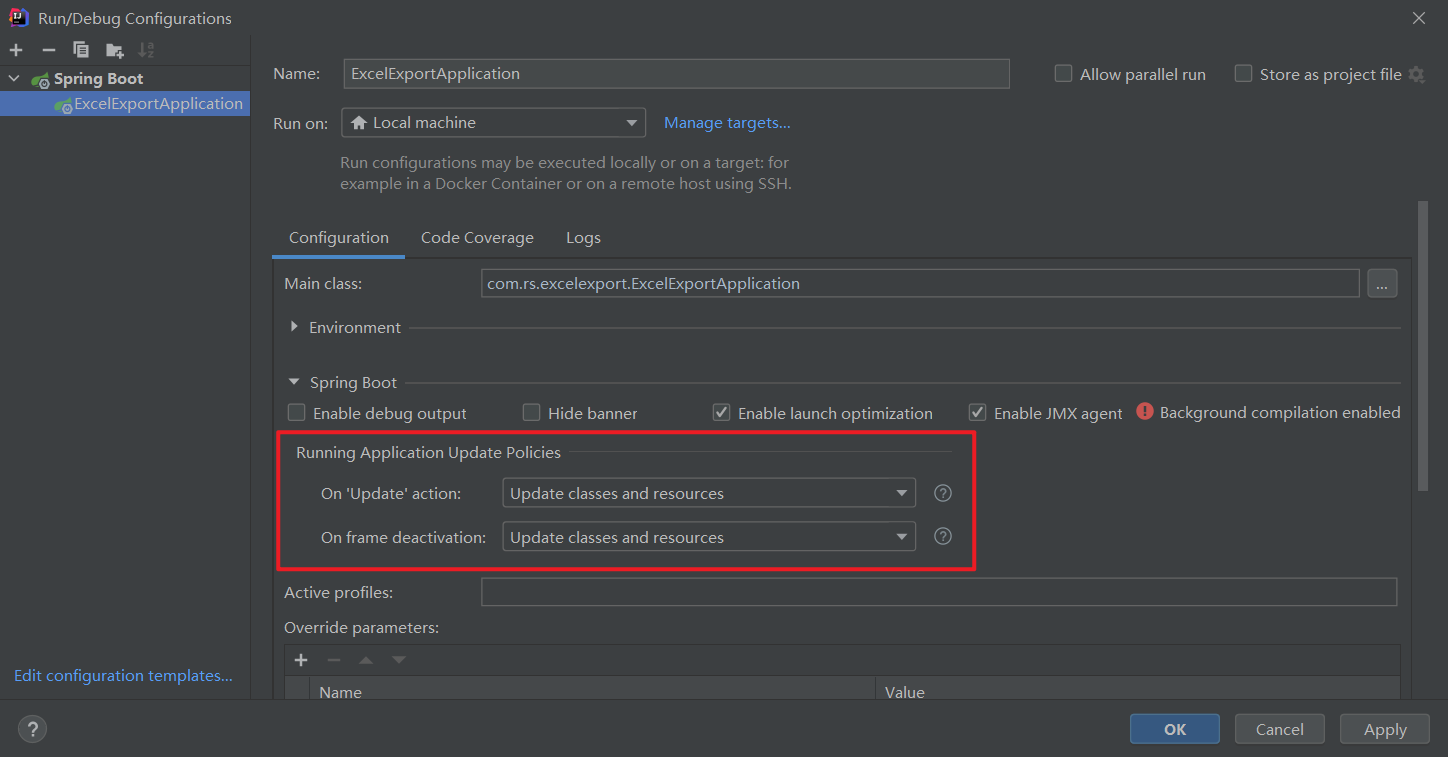Open the Manage targets link
Screen dimensions: 1448x757
[727, 123]
